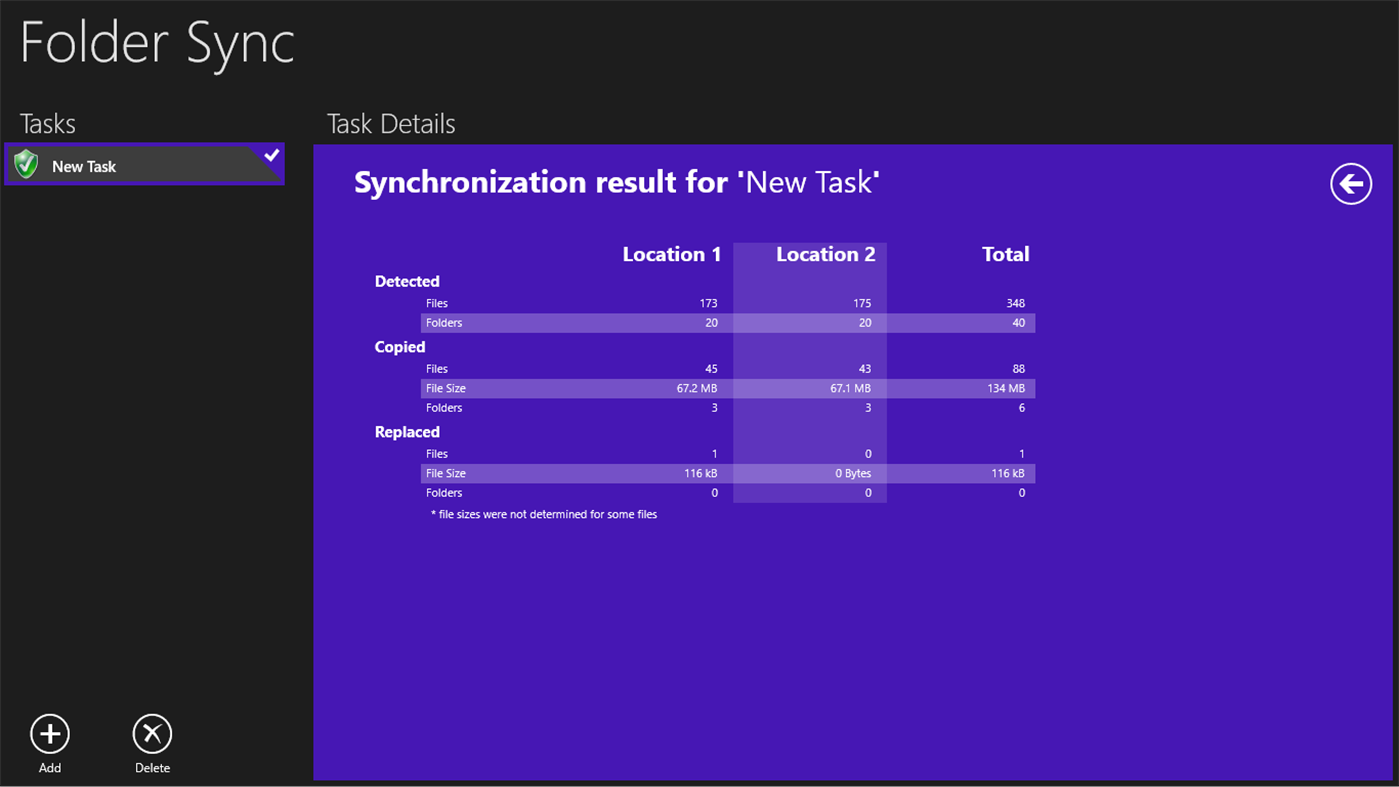Click the circled X of the Delete button
The height and width of the screenshot is (787, 1399).
(152, 733)
